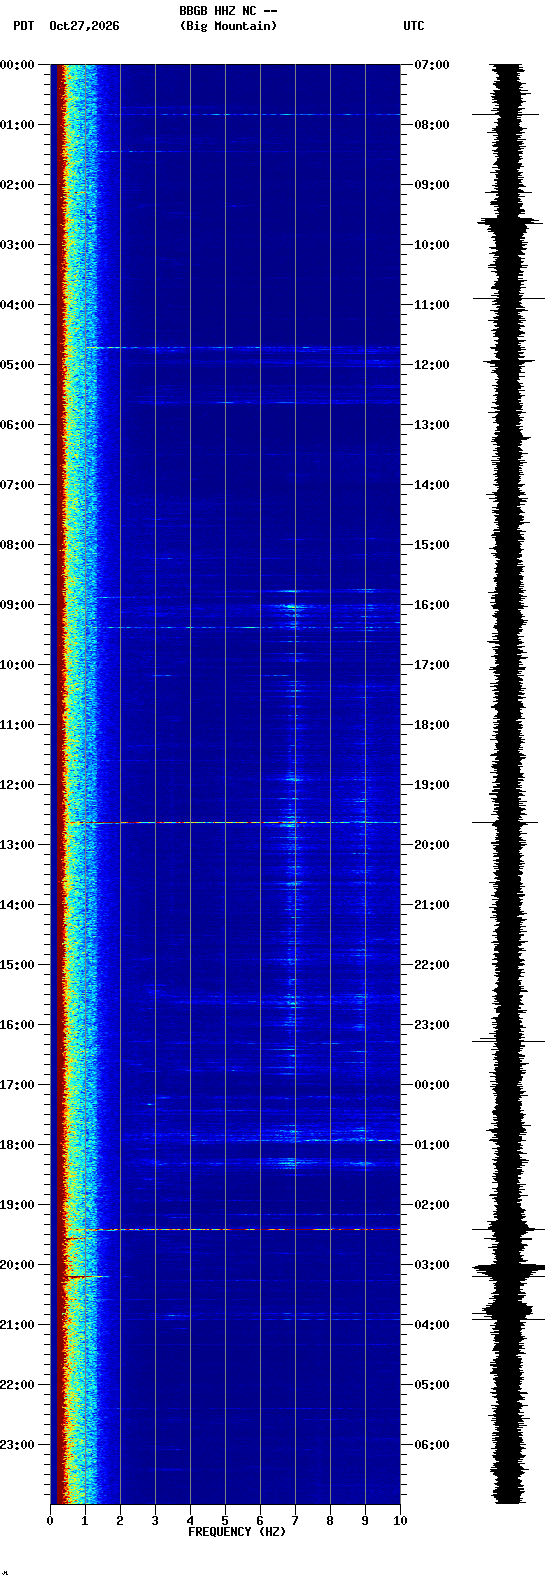
Task: Click the 23:00 PDT time label
Action: [x=17, y=1445]
